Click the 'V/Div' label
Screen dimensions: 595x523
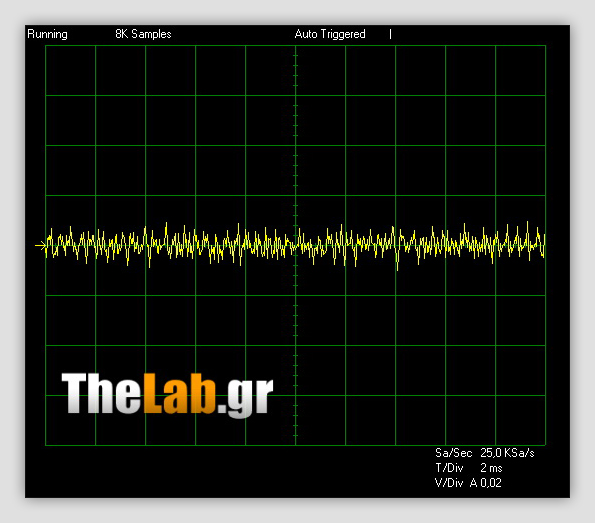pyautogui.click(x=449, y=483)
